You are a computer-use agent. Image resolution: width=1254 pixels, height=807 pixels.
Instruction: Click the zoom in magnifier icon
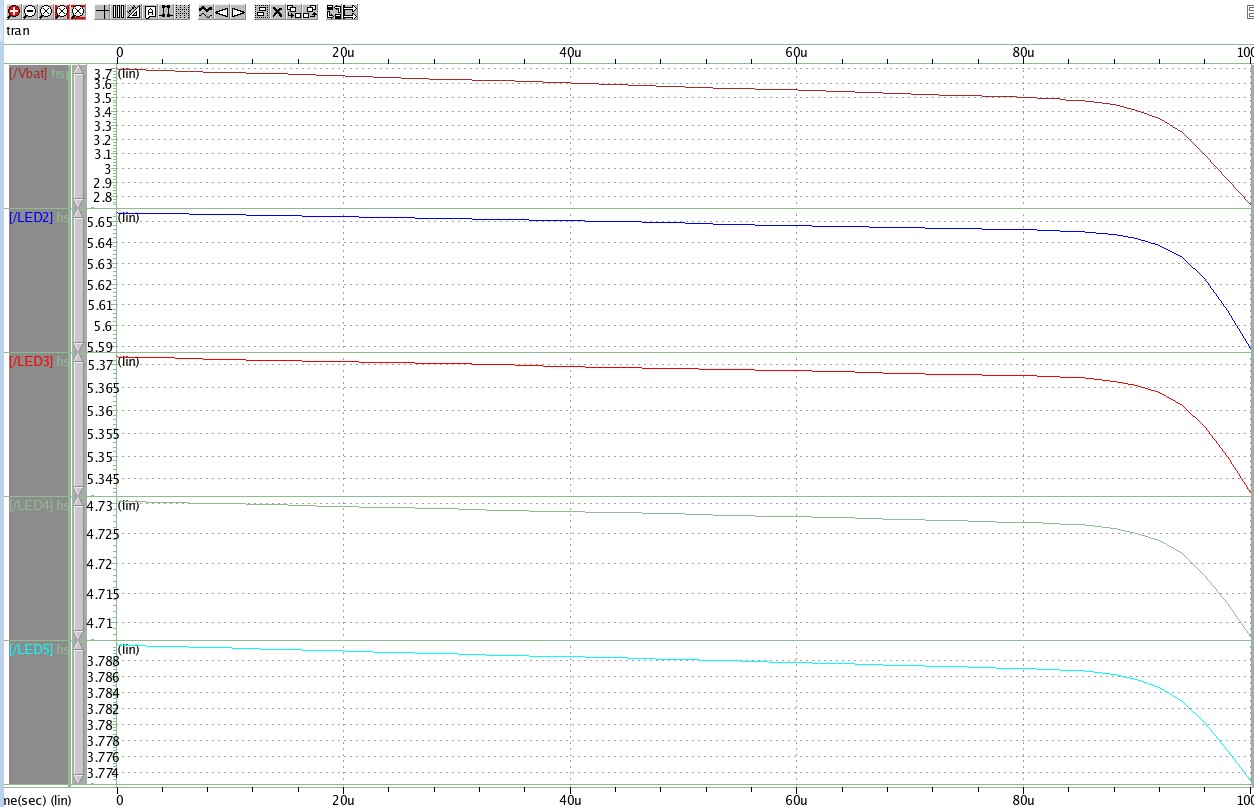(13, 12)
